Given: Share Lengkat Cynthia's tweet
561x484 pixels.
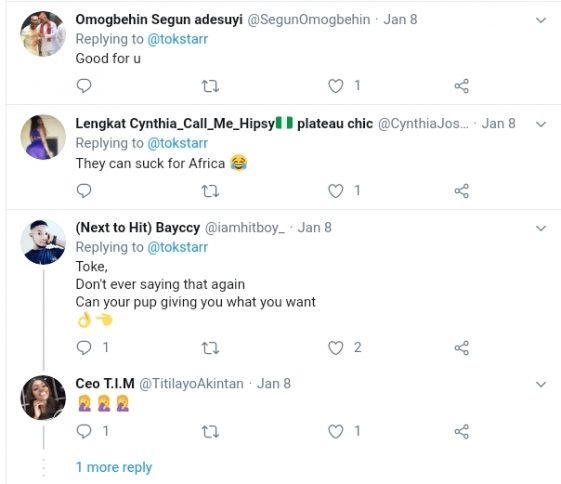Looking at the screenshot, I should (x=462, y=191).
